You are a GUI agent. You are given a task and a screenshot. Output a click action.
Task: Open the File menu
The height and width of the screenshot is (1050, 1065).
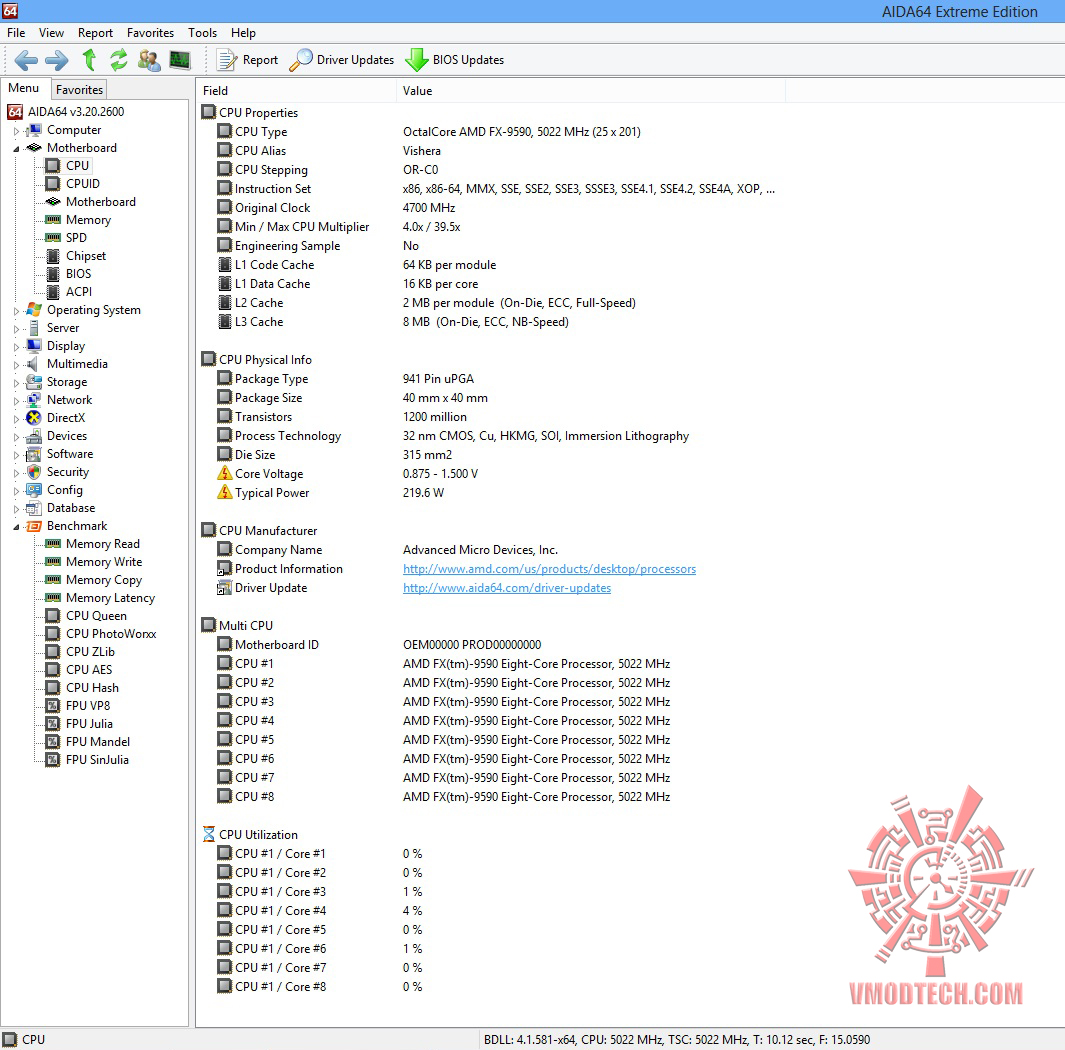coord(16,33)
